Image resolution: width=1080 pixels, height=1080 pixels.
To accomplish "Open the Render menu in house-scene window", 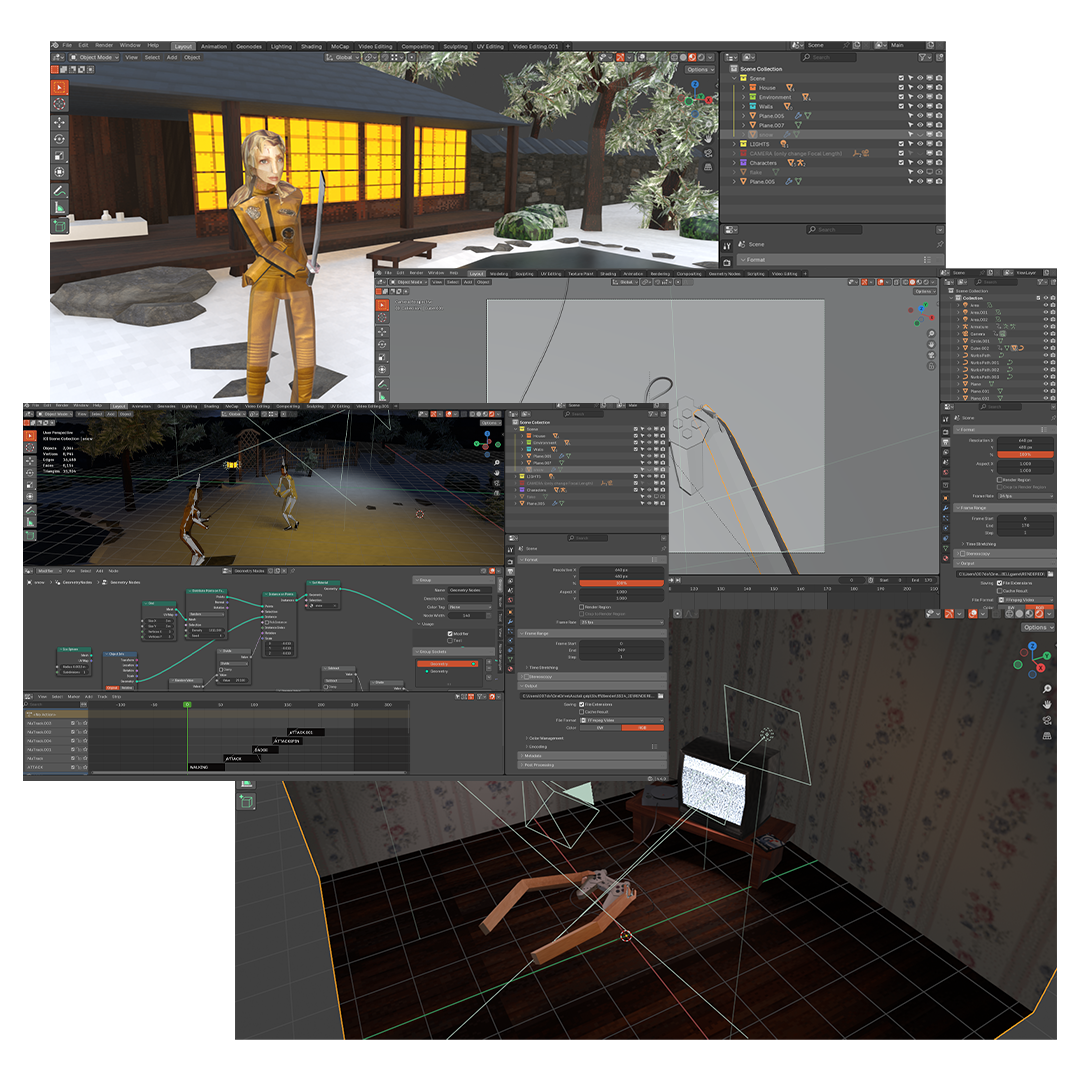I will [104, 45].
